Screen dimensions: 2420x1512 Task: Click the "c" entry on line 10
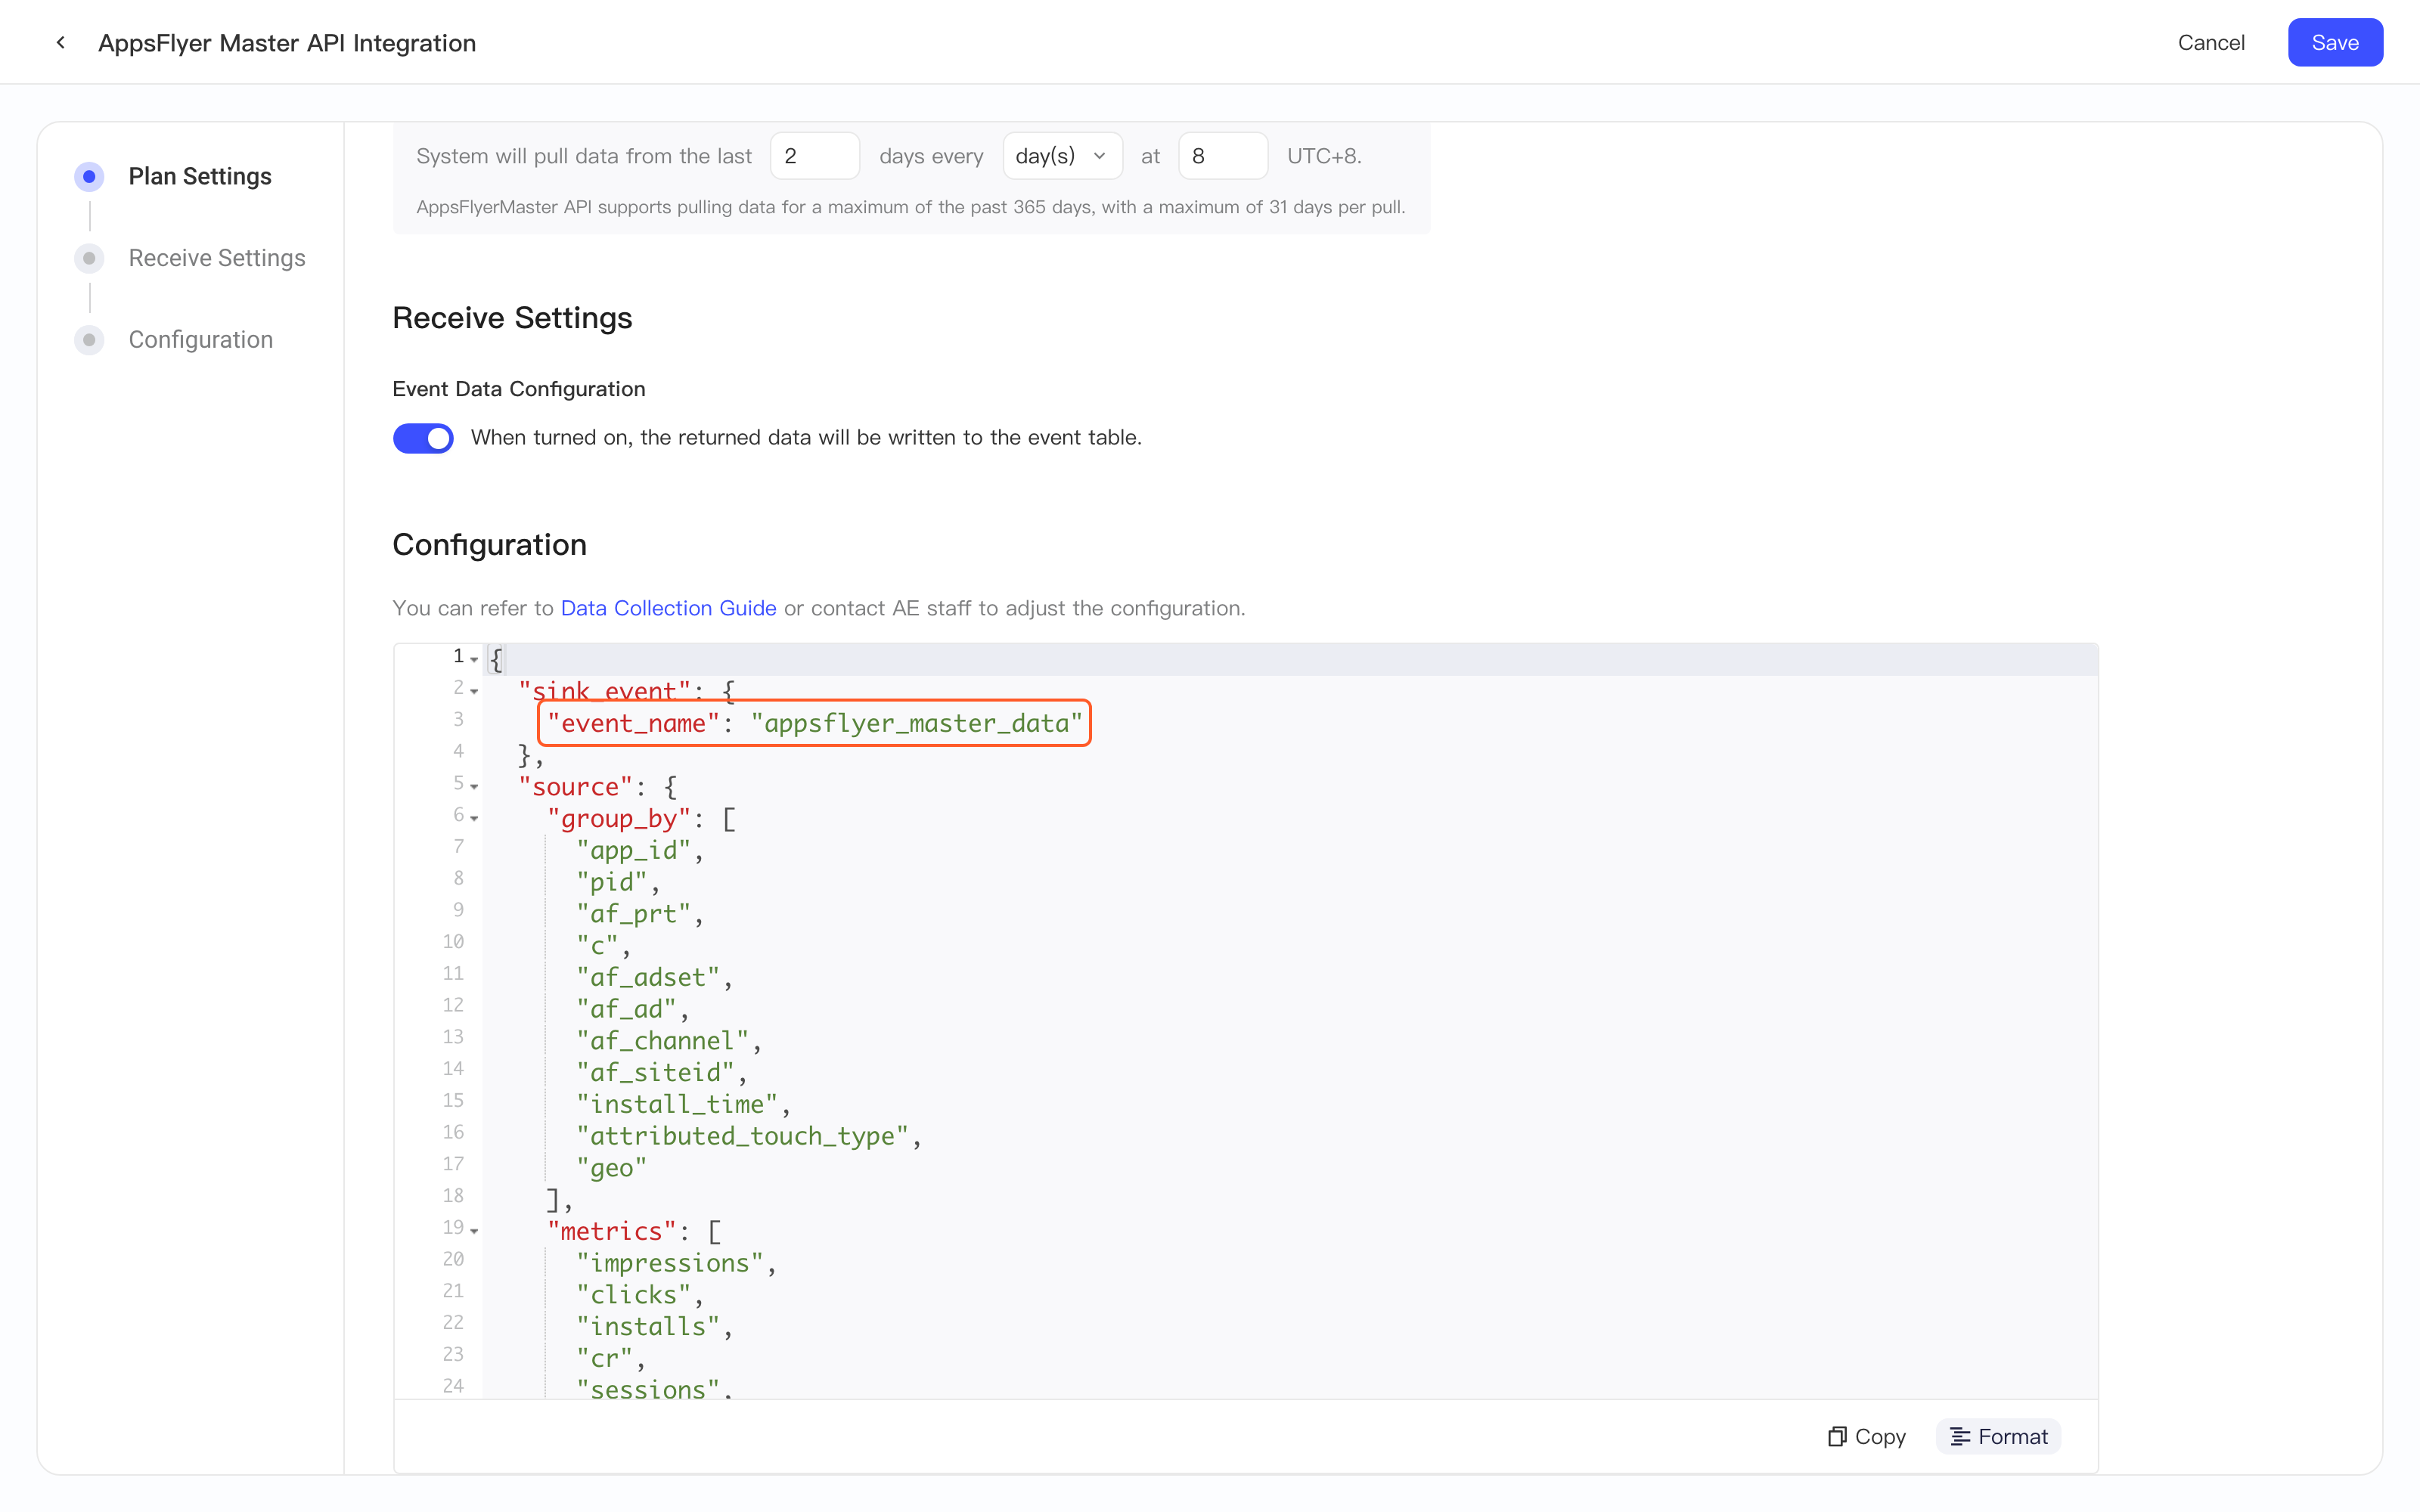click(x=597, y=946)
